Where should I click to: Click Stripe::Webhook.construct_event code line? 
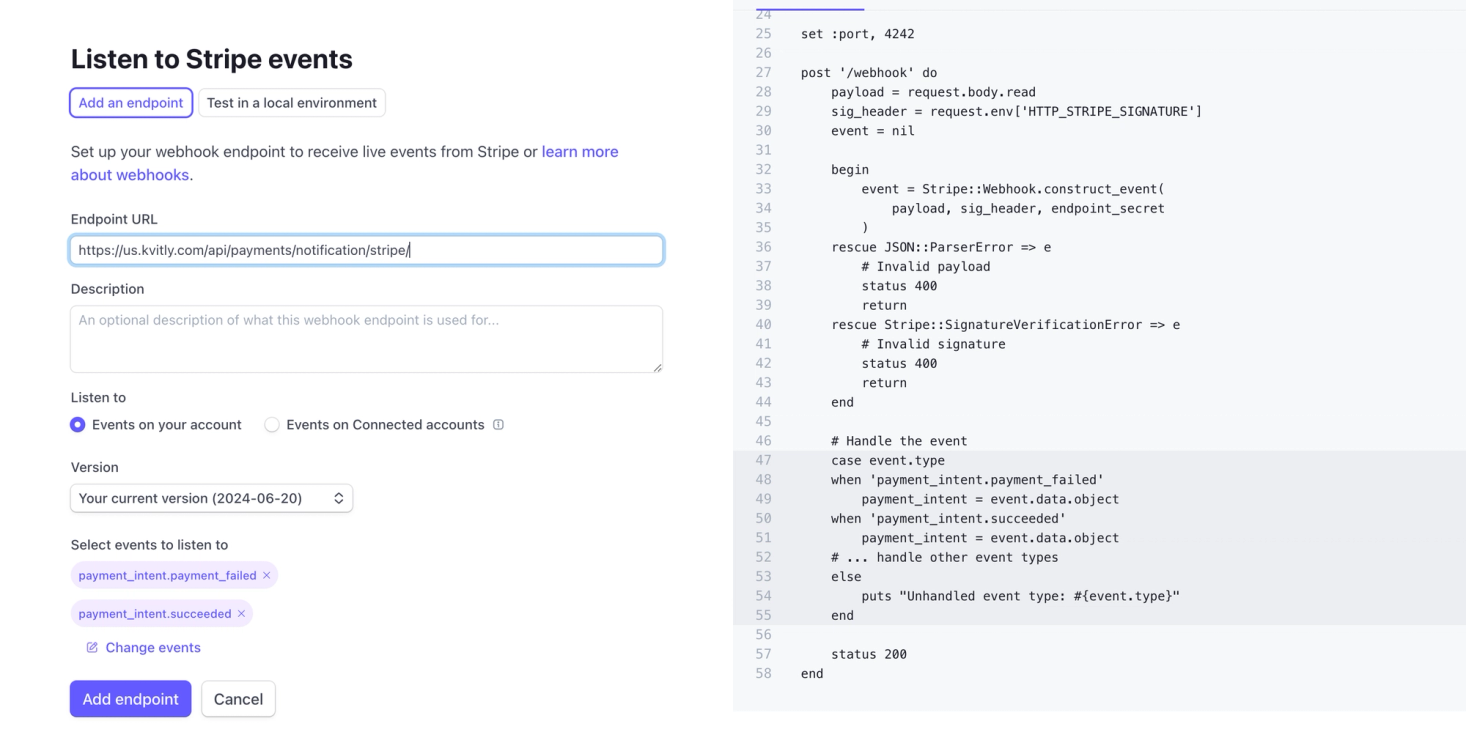pos(1013,189)
